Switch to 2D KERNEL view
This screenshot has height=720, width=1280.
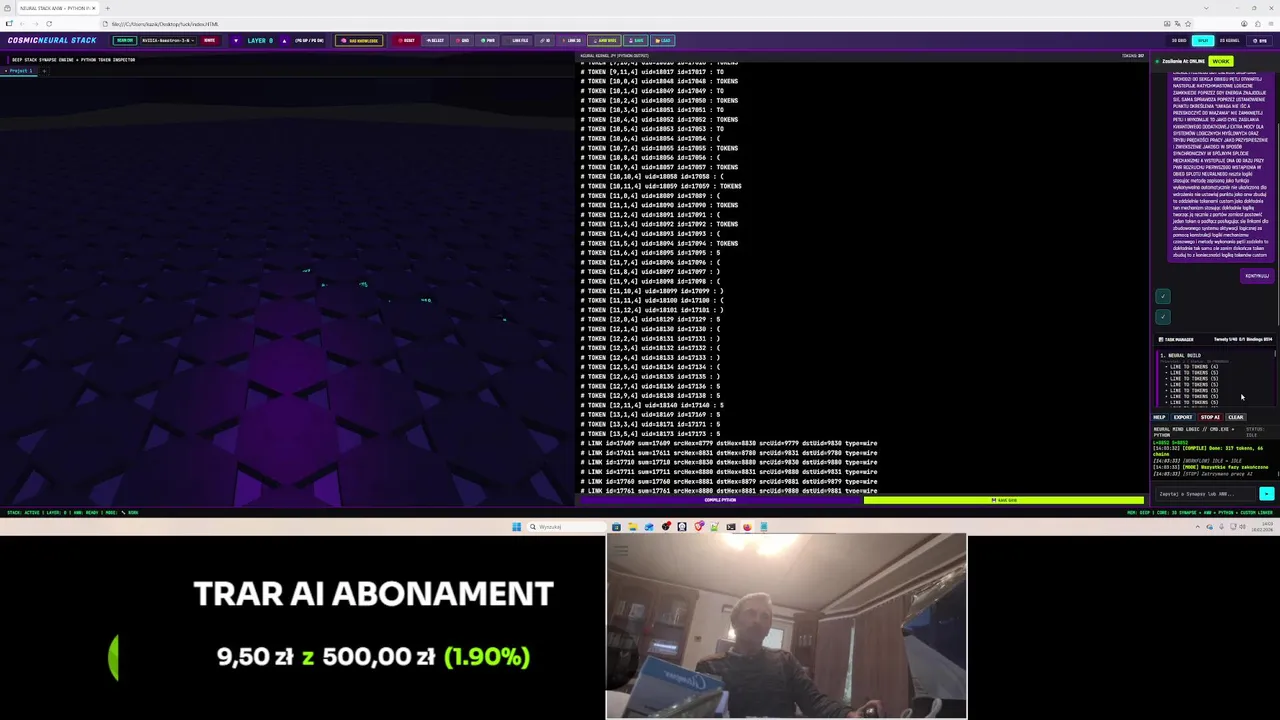coord(1229,41)
